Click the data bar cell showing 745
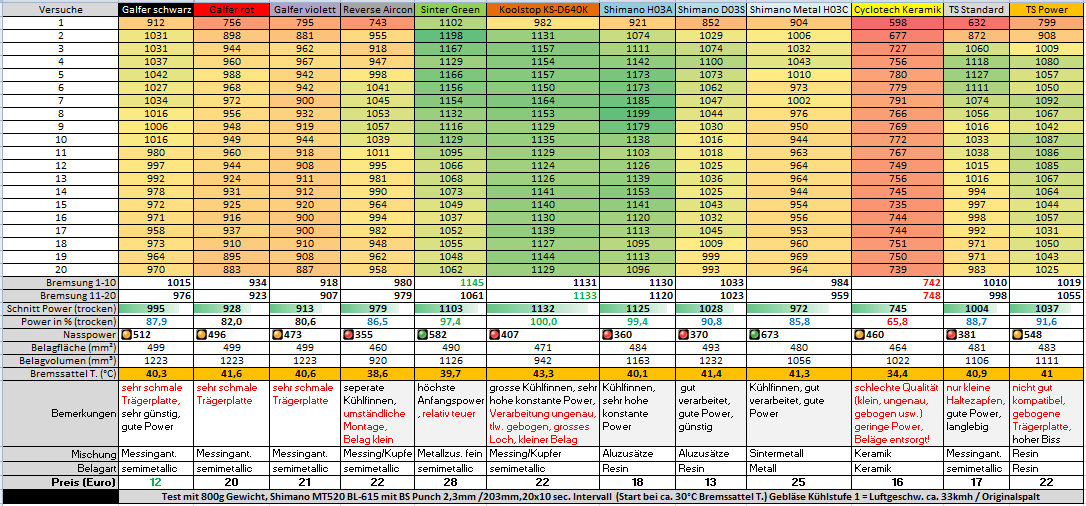Image resolution: width=1086 pixels, height=506 pixels. point(898,309)
